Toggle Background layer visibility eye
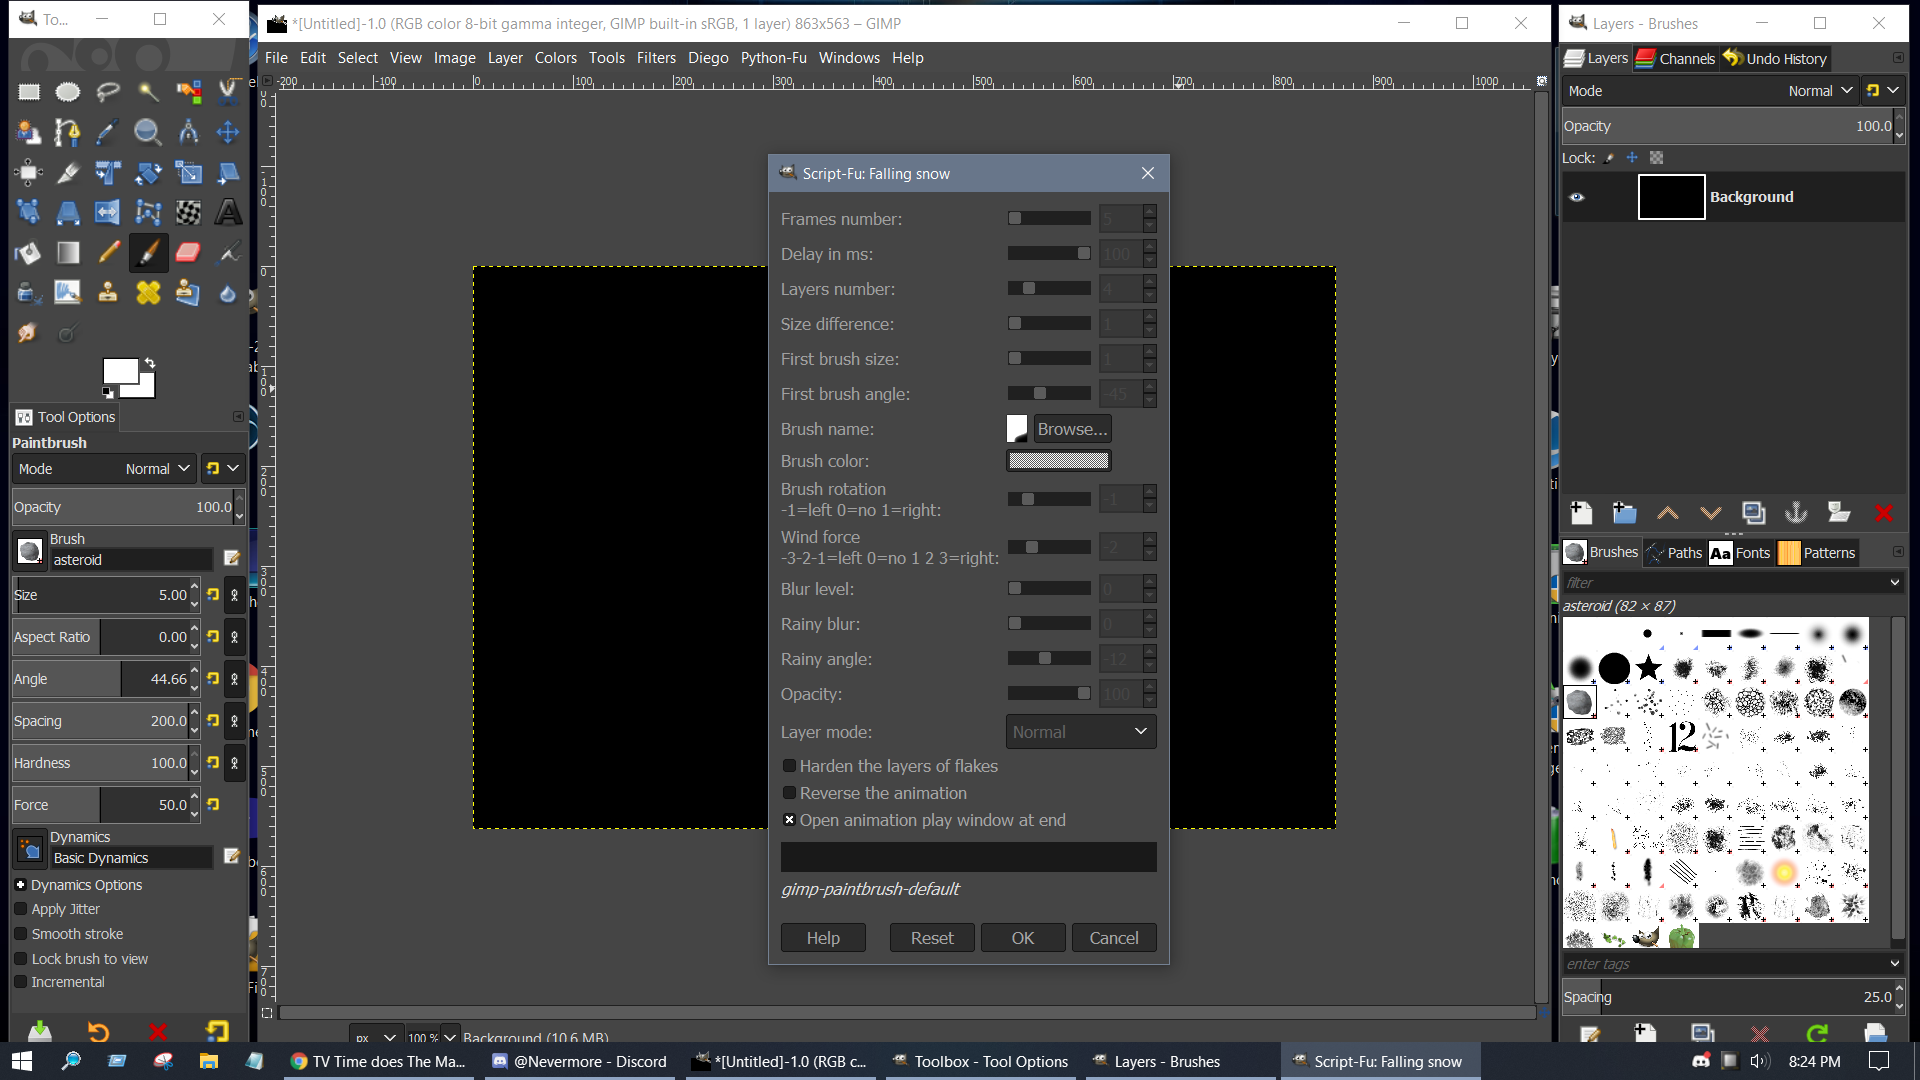The image size is (1920, 1080). tap(1577, 197)
